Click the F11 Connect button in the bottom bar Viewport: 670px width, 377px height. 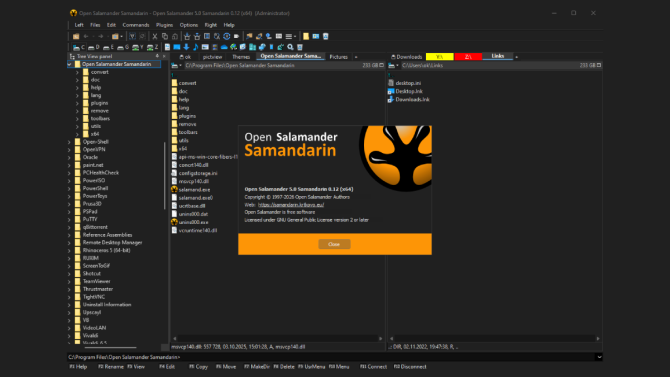[x=373, y=367]
